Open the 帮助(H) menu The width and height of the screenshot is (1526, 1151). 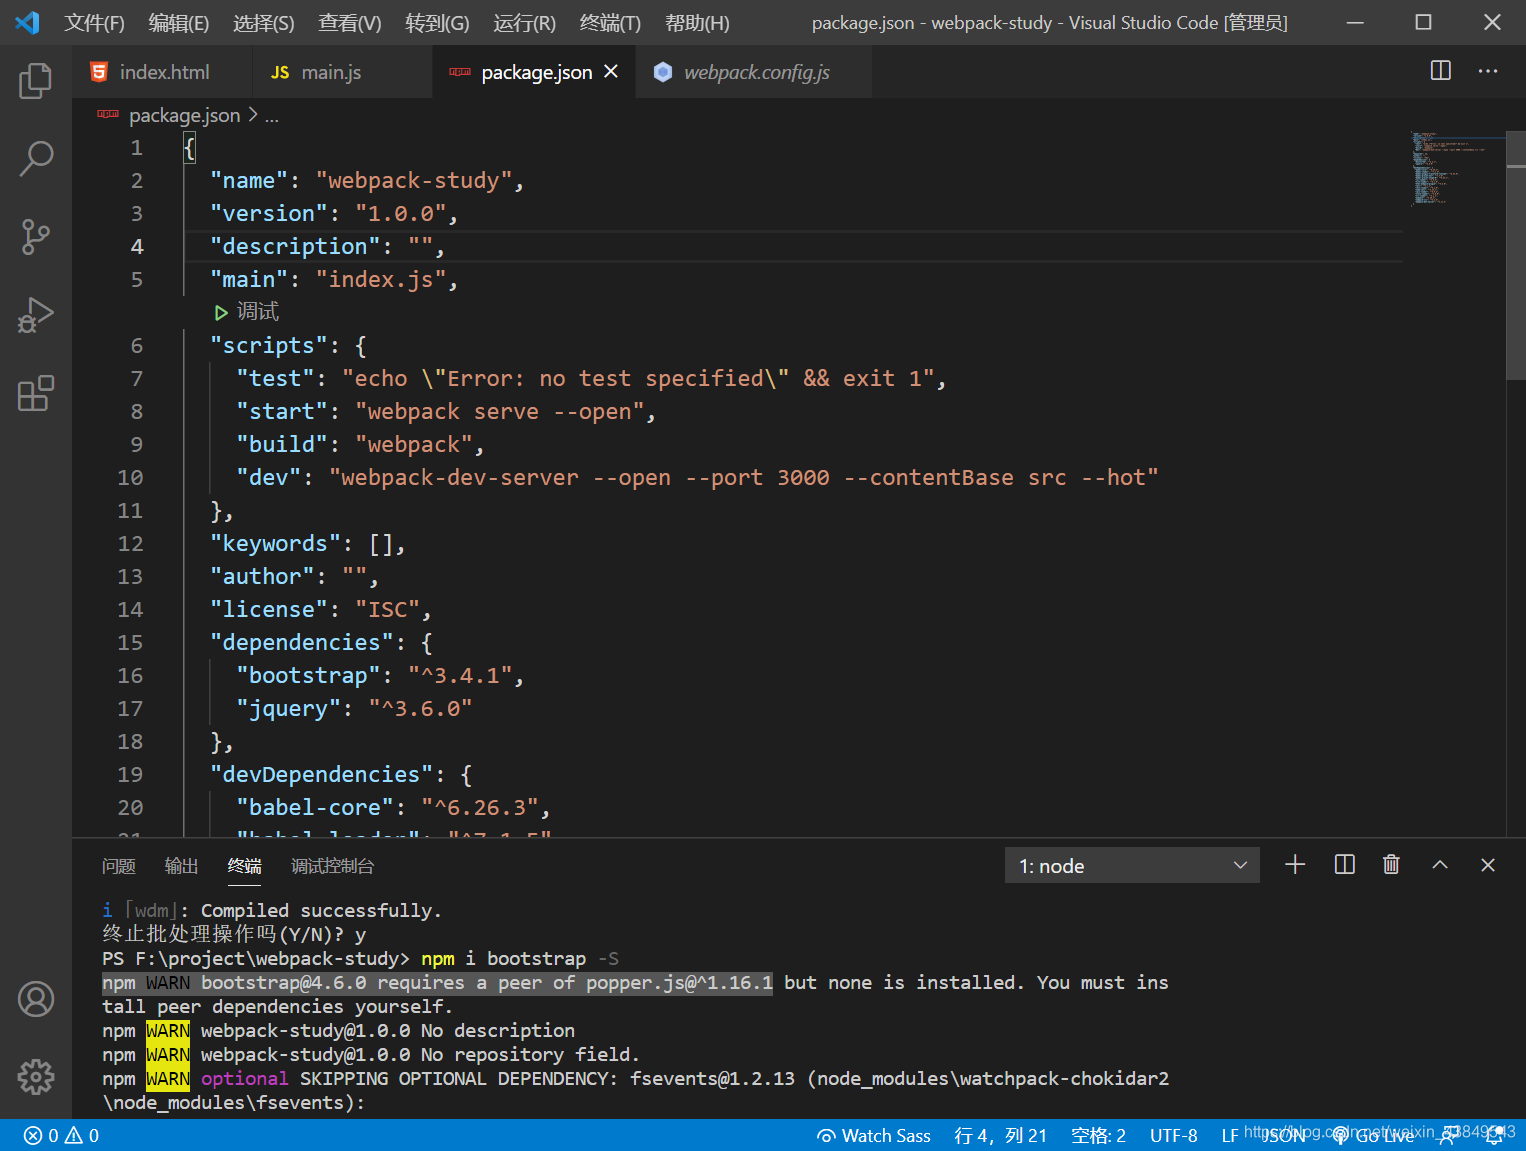tap(697, 22)
